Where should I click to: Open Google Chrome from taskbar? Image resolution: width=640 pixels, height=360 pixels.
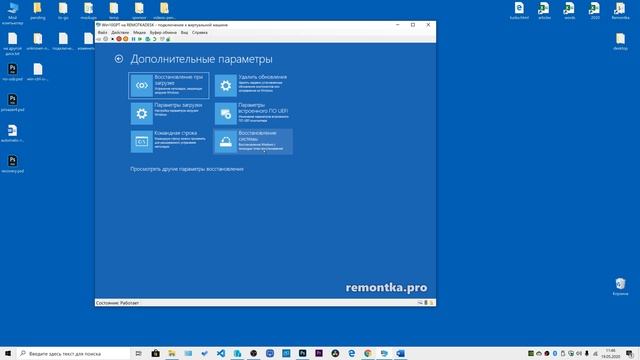tap(368, 353)
